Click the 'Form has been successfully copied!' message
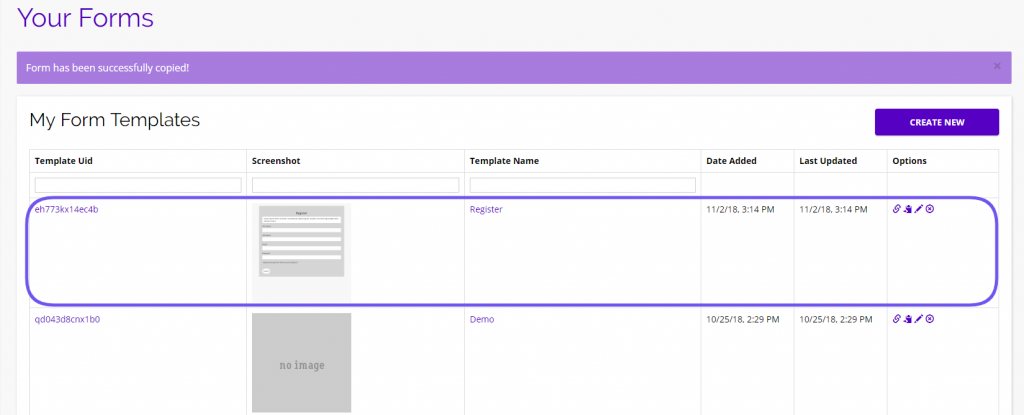 point(108,67)
